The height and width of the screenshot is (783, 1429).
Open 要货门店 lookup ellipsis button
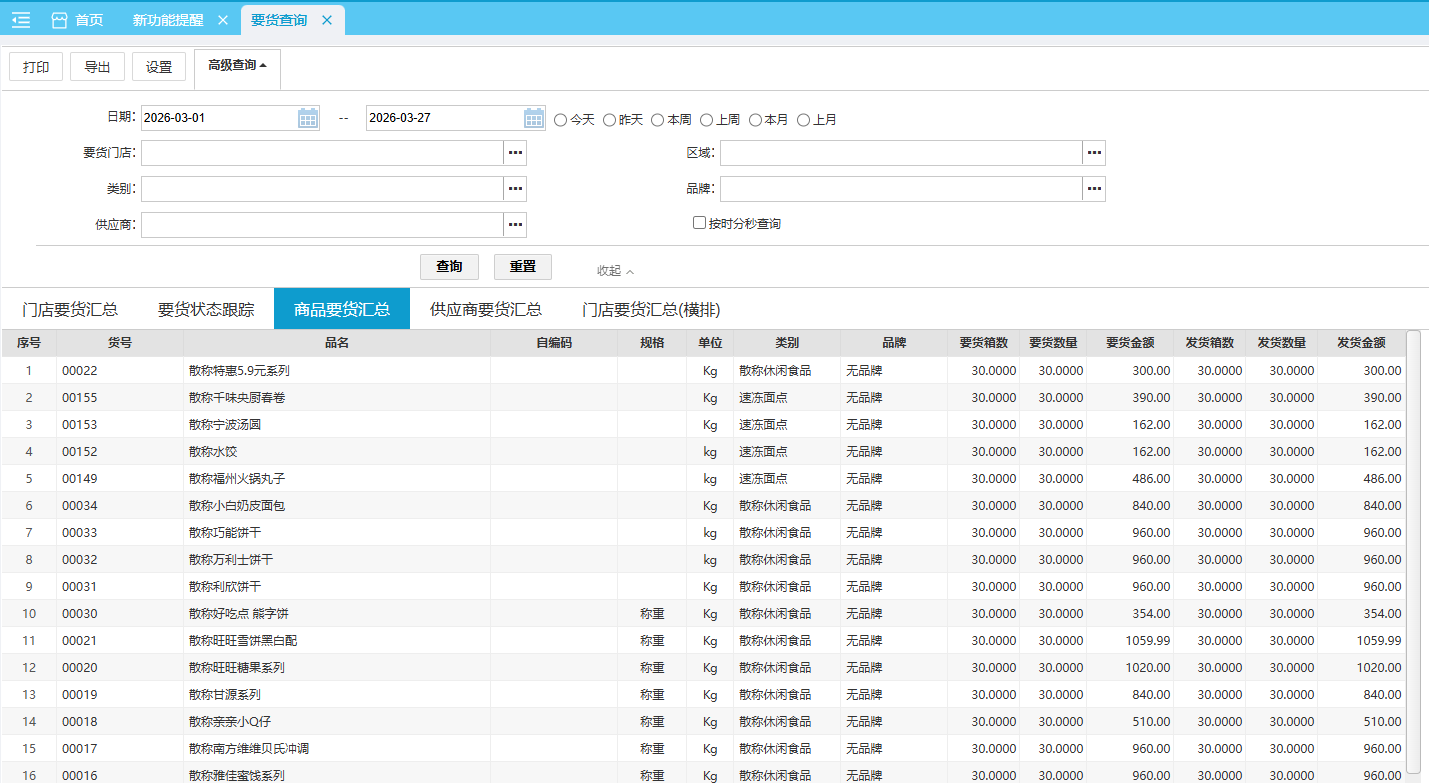[x=515, y=153]
